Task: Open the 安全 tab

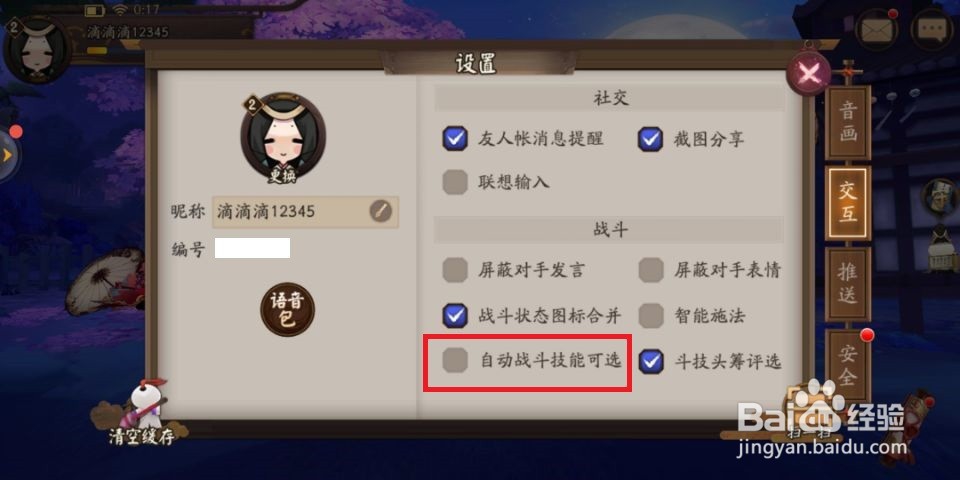Action: (848, 365)
